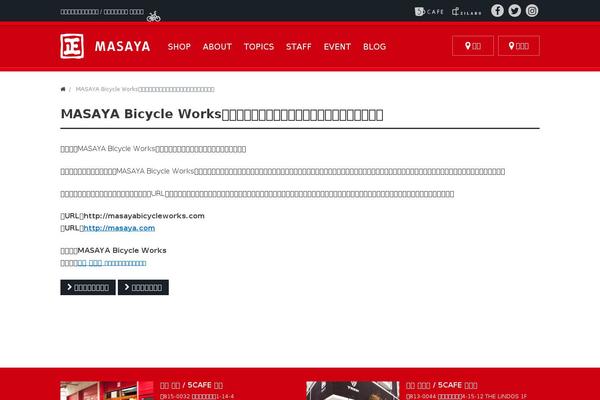Open the ABOUT menu
Screen dimensions: 600x400
tap(217, 47)
